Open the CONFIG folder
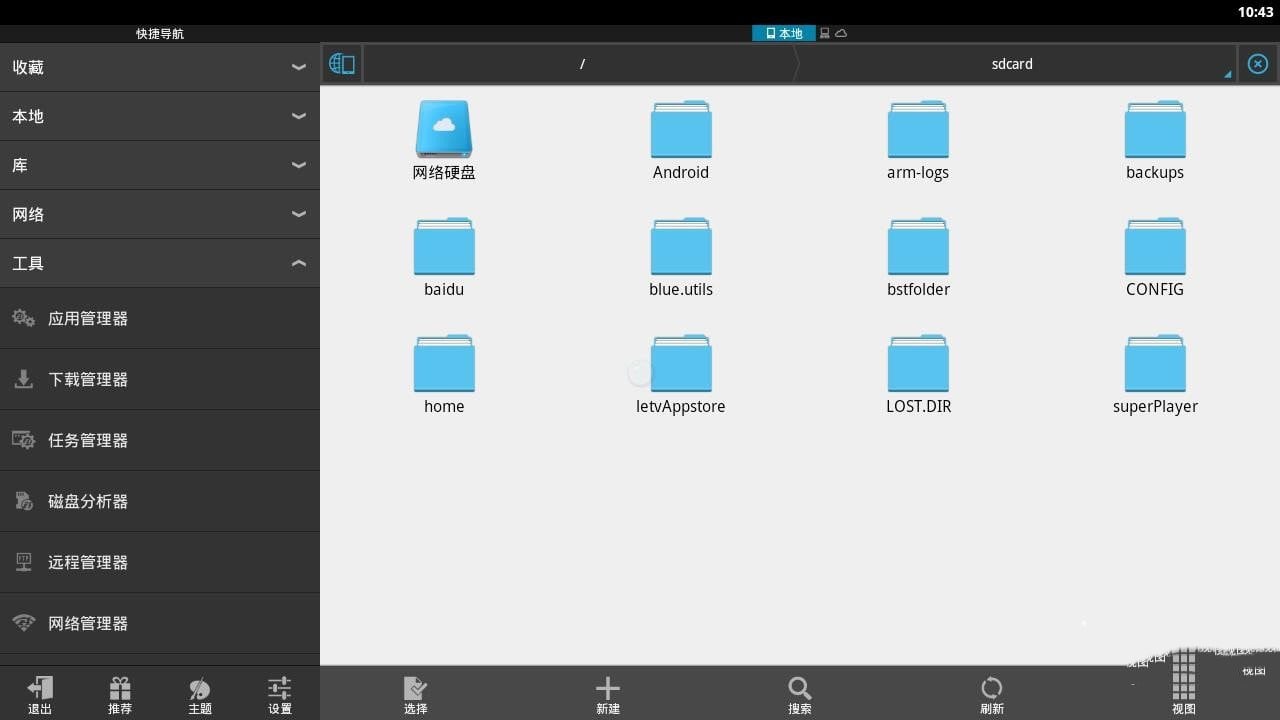The height and width of the screenshot is (720, 1280). [1155, 247]
